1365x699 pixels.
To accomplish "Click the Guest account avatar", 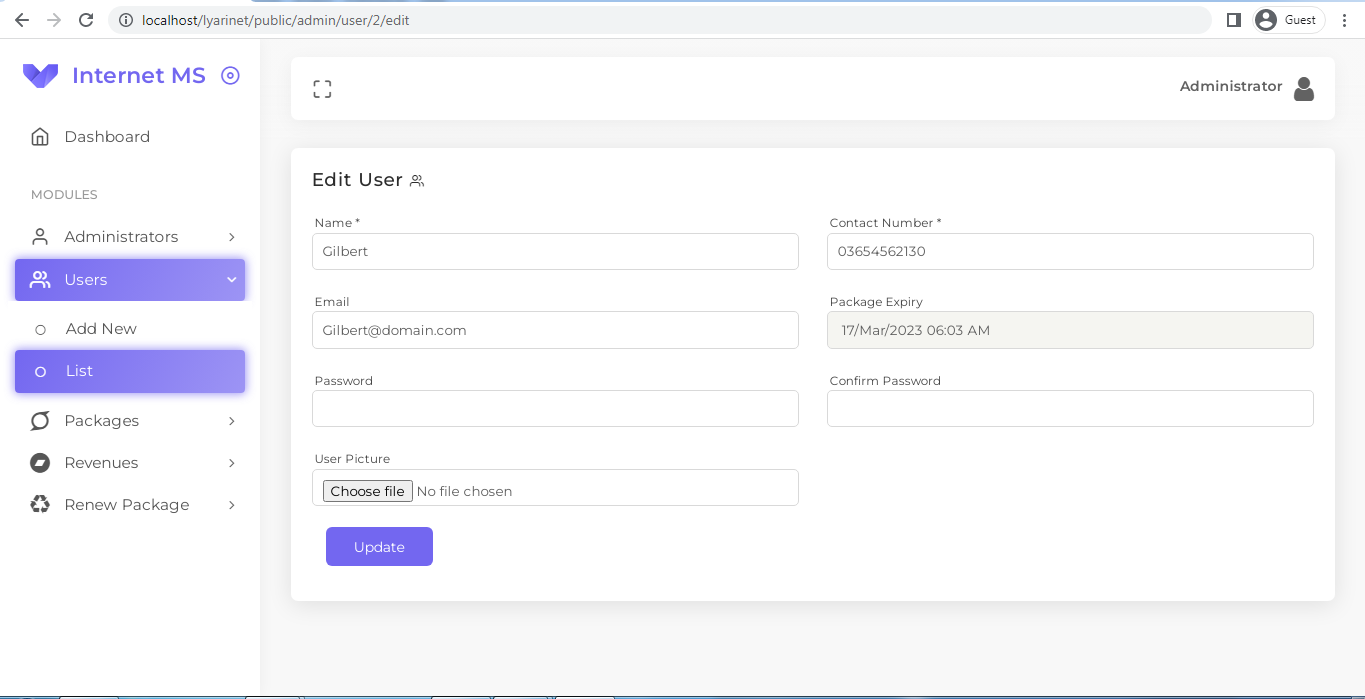I will tap(1267, 19).
